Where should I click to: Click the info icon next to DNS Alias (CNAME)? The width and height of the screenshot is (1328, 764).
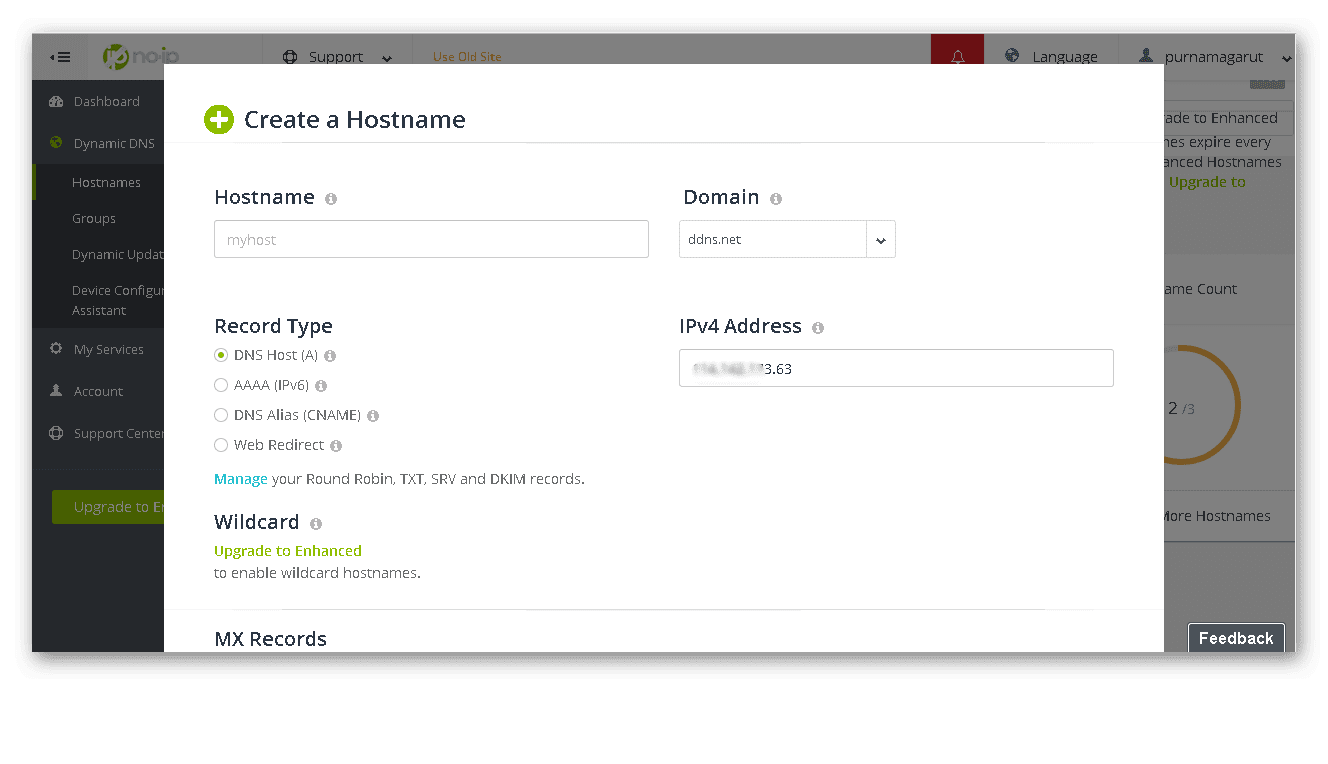click(373, 416)
